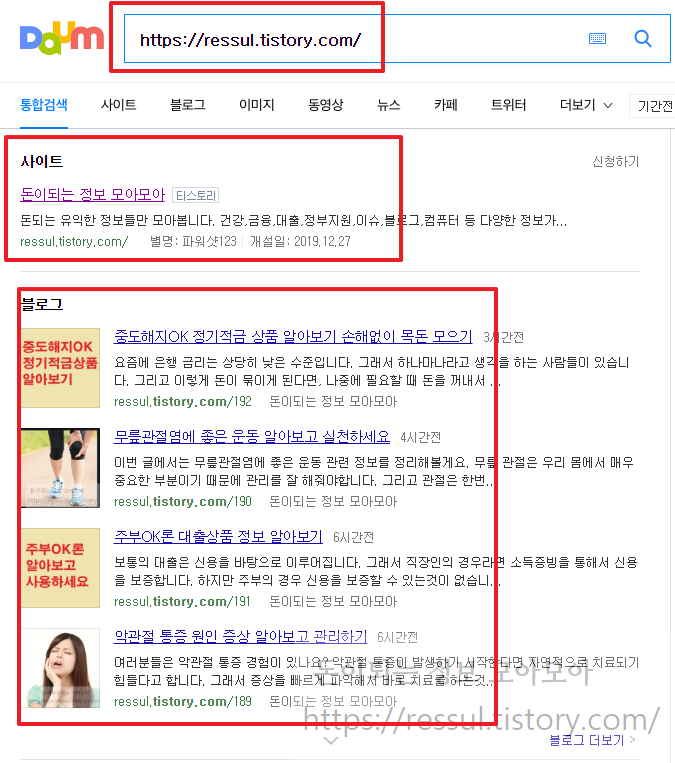Open the 돈이되는 정보 모아모아 site link
The width and height of the screenshot is (675, 763).
(92, 194)
